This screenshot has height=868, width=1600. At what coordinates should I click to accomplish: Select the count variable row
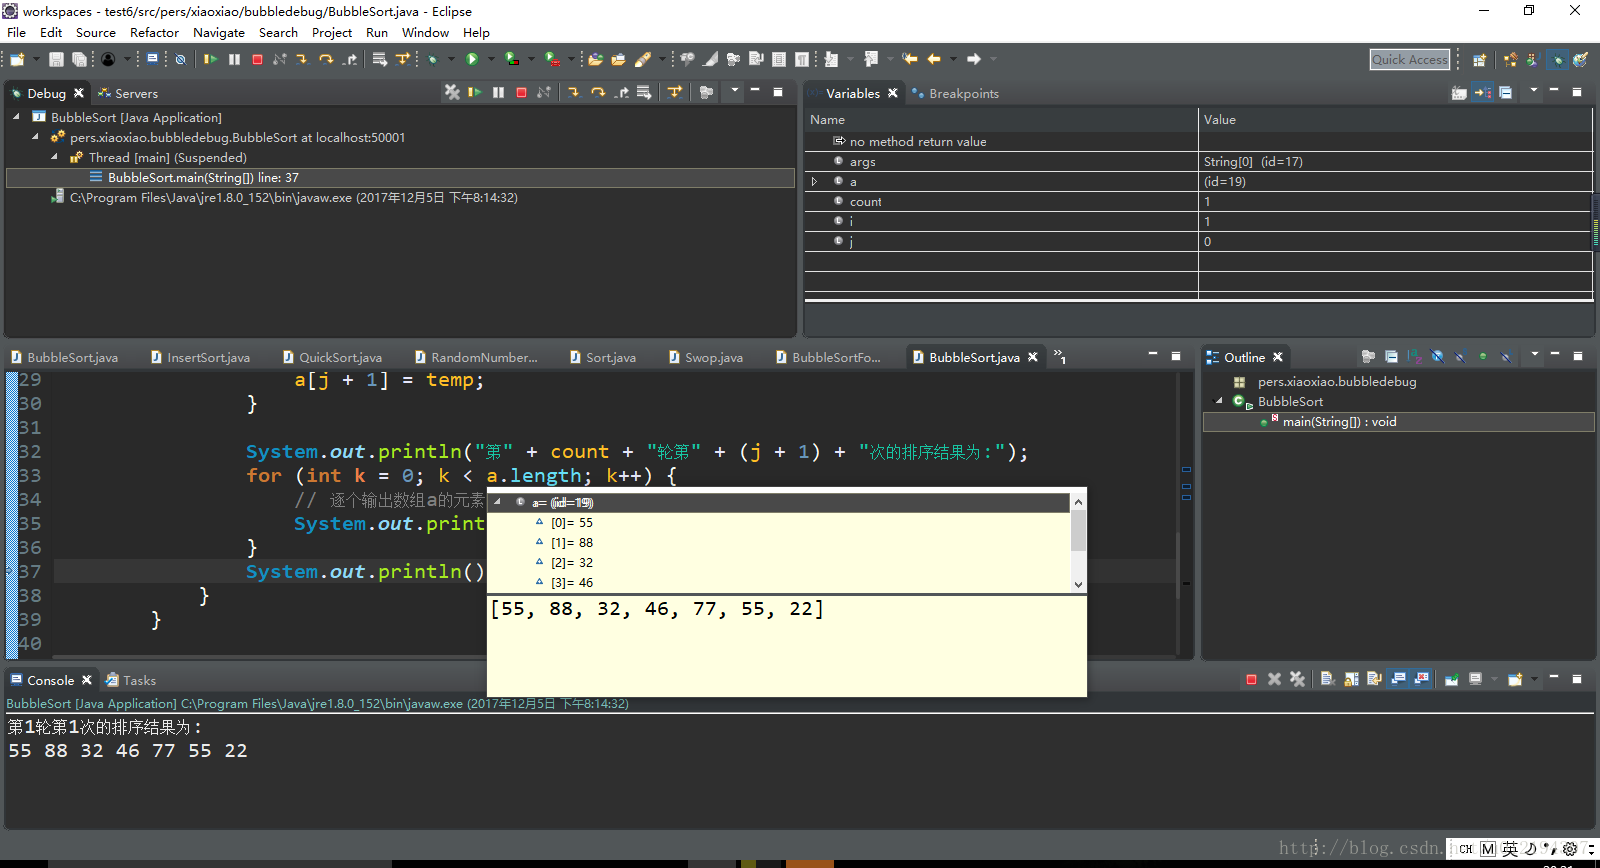point(1199,201)
